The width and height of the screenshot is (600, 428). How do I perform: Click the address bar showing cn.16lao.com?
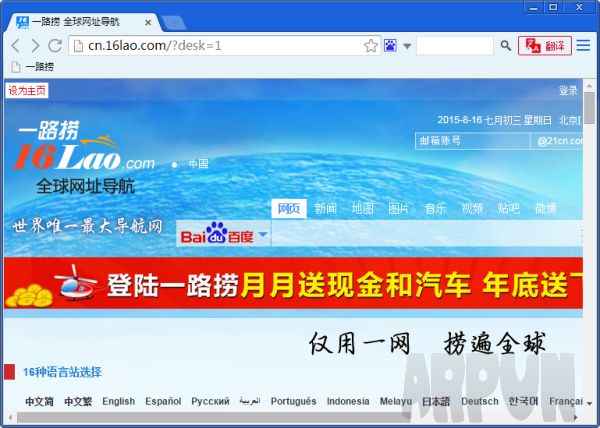coord(224,46)
